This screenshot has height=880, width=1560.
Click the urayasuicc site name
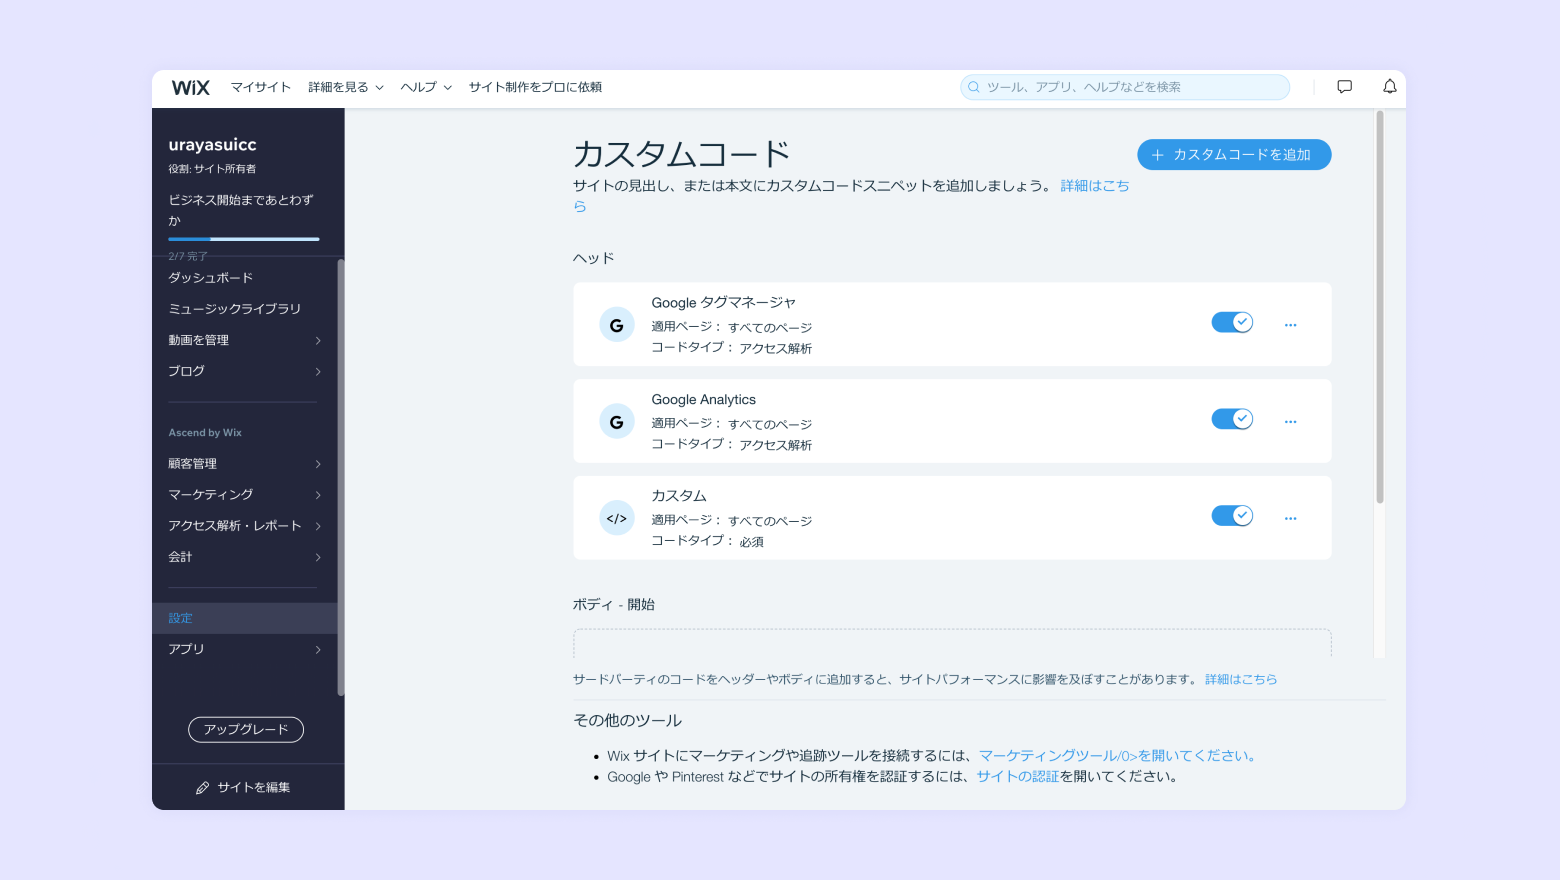pyautogui.click(x=212, y=145)
